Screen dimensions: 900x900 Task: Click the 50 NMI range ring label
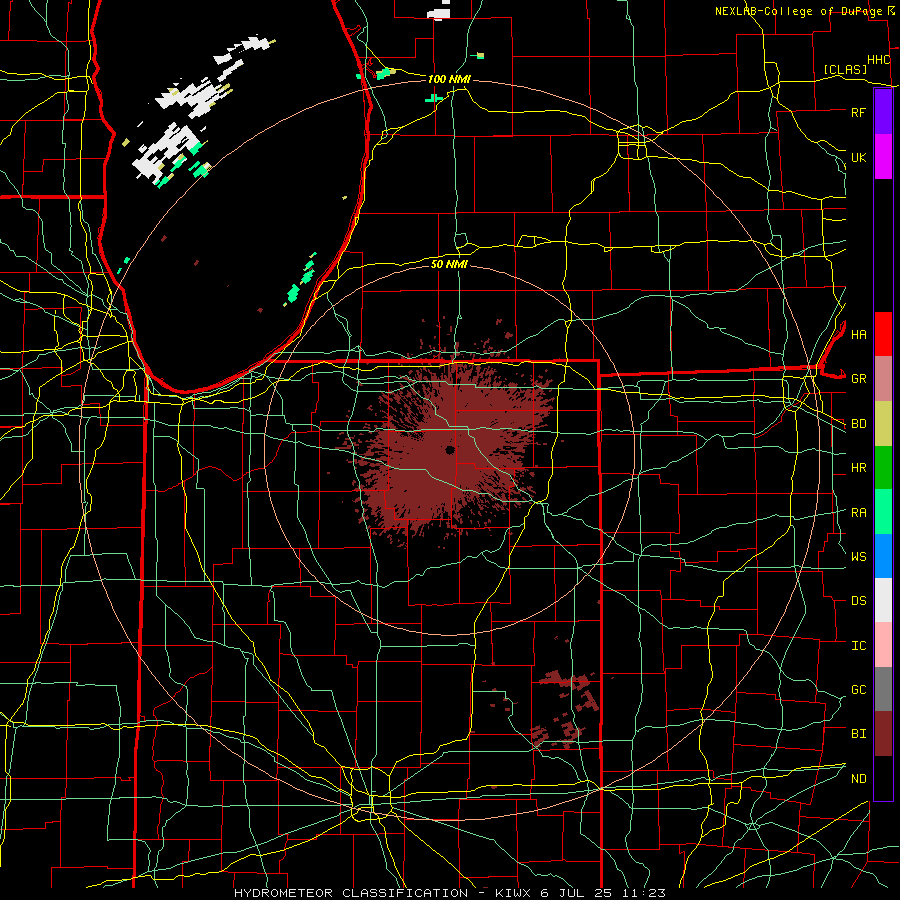(x=449, y=264)
